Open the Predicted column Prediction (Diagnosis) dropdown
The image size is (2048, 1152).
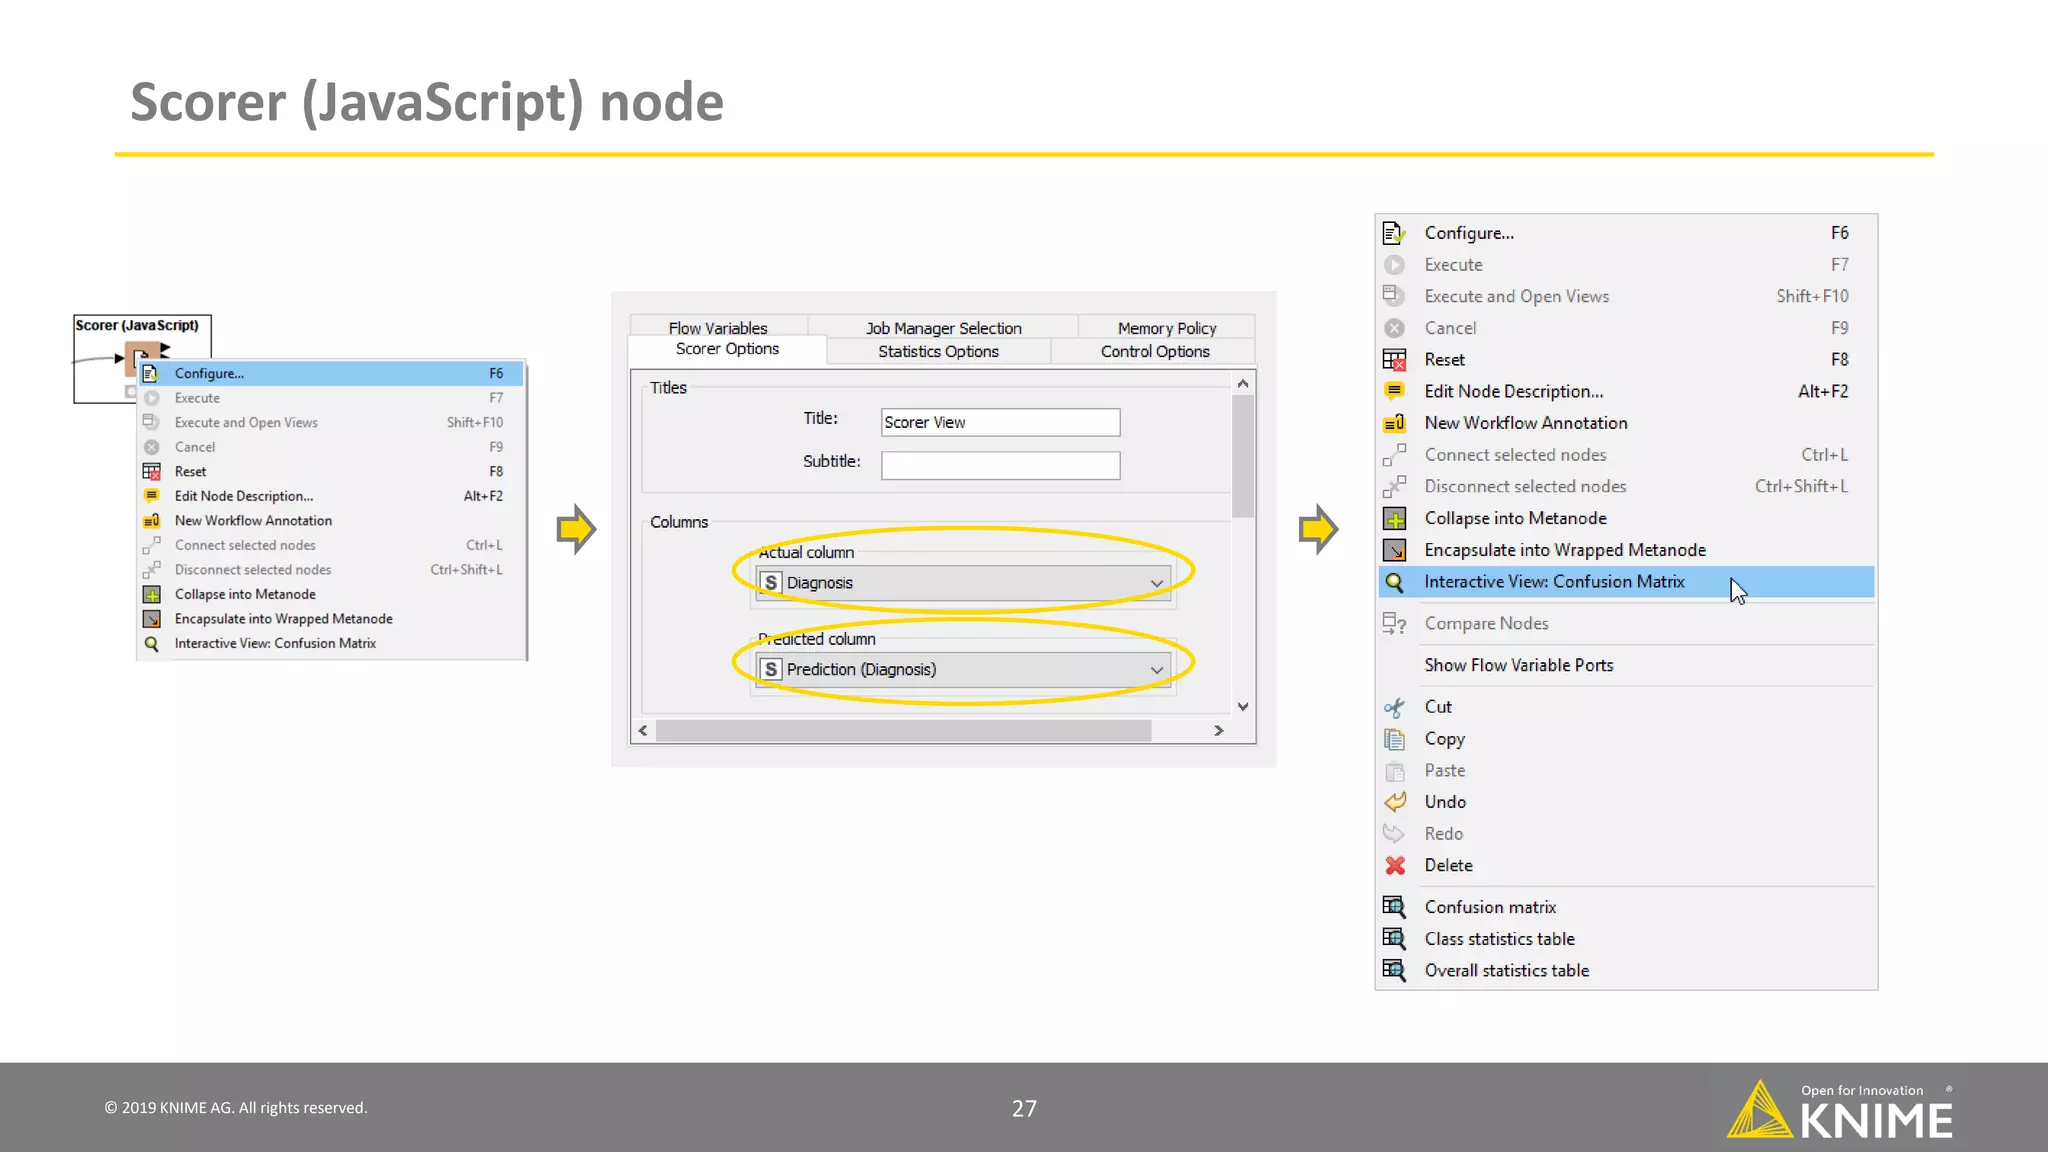coord(963,670)
